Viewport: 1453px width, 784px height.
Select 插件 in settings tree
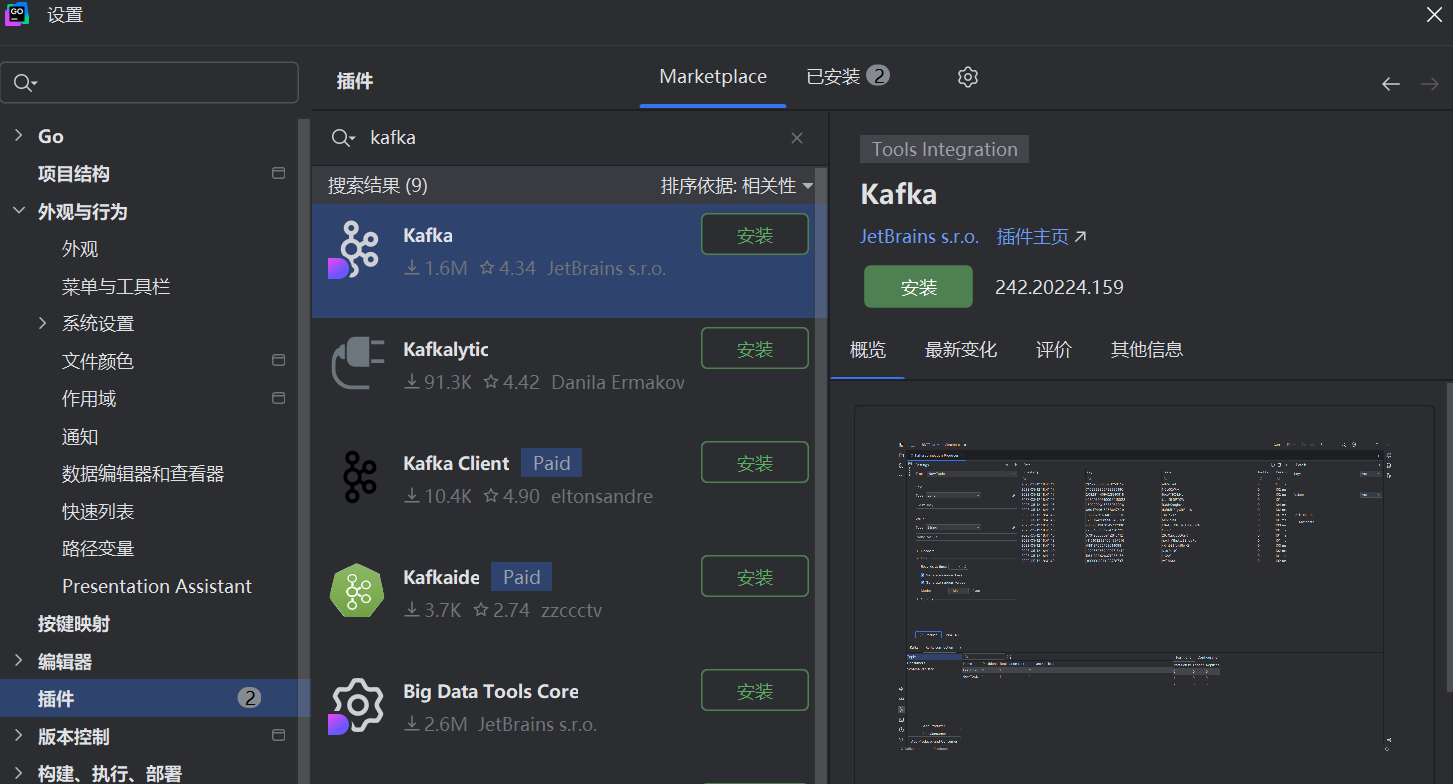pos(155,698)
